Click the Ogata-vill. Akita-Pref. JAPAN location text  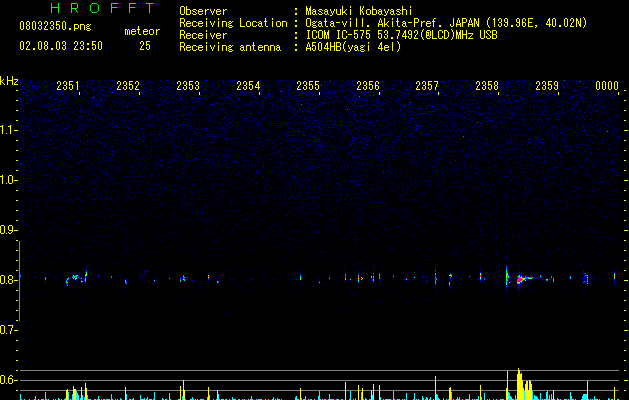[446, 23]
